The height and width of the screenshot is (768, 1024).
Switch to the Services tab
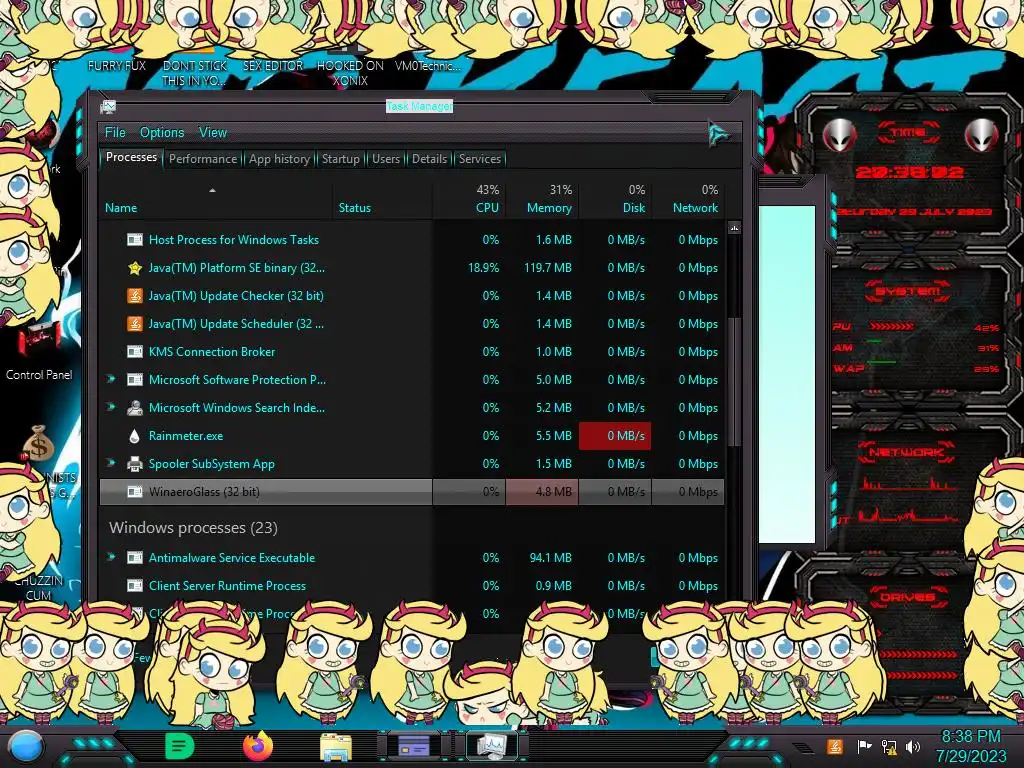[x=479, y=159]
